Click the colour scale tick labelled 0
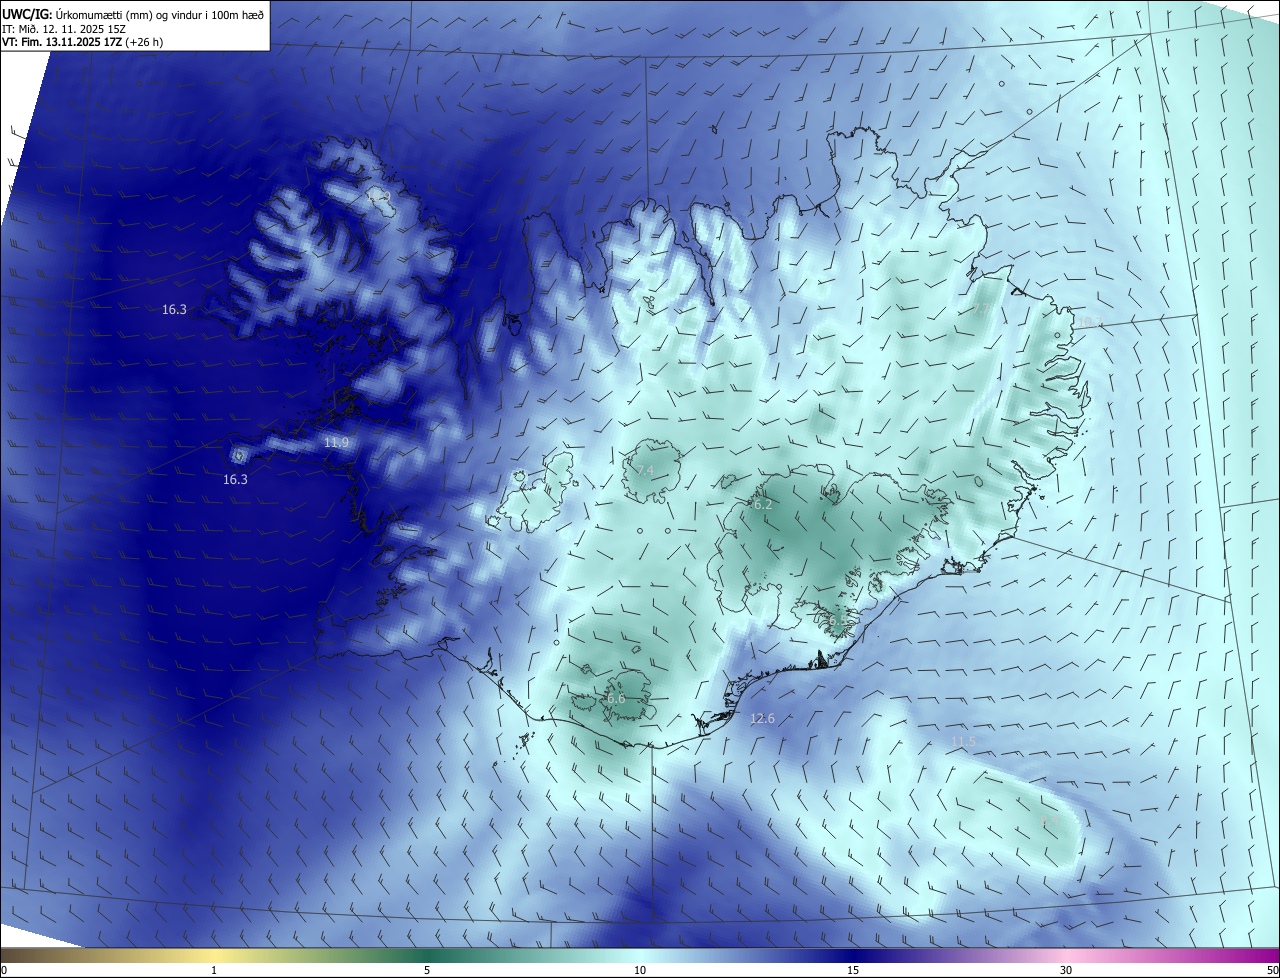The height and width of the screenshot is (978, 1280). (x=3, y=970)
